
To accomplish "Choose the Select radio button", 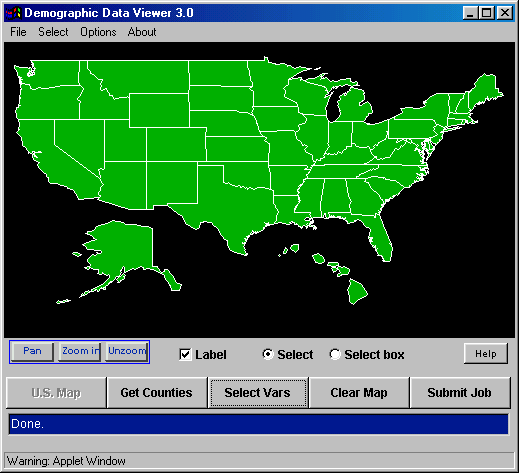I will 268,354.
